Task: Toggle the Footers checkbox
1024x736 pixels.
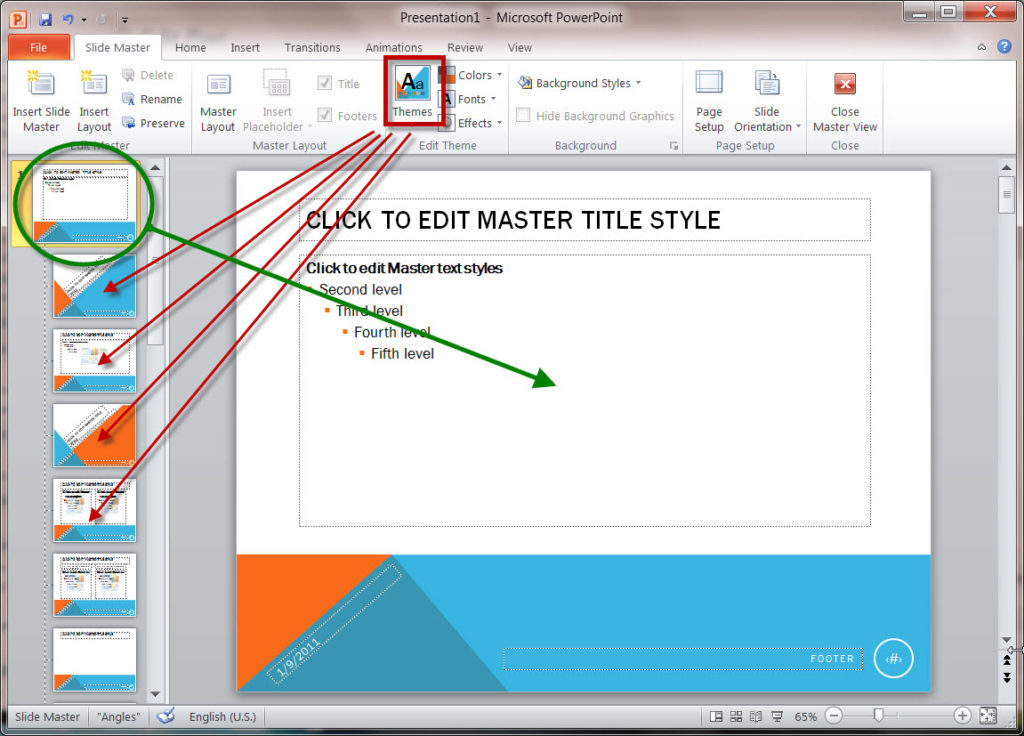Action: [324, 115]
